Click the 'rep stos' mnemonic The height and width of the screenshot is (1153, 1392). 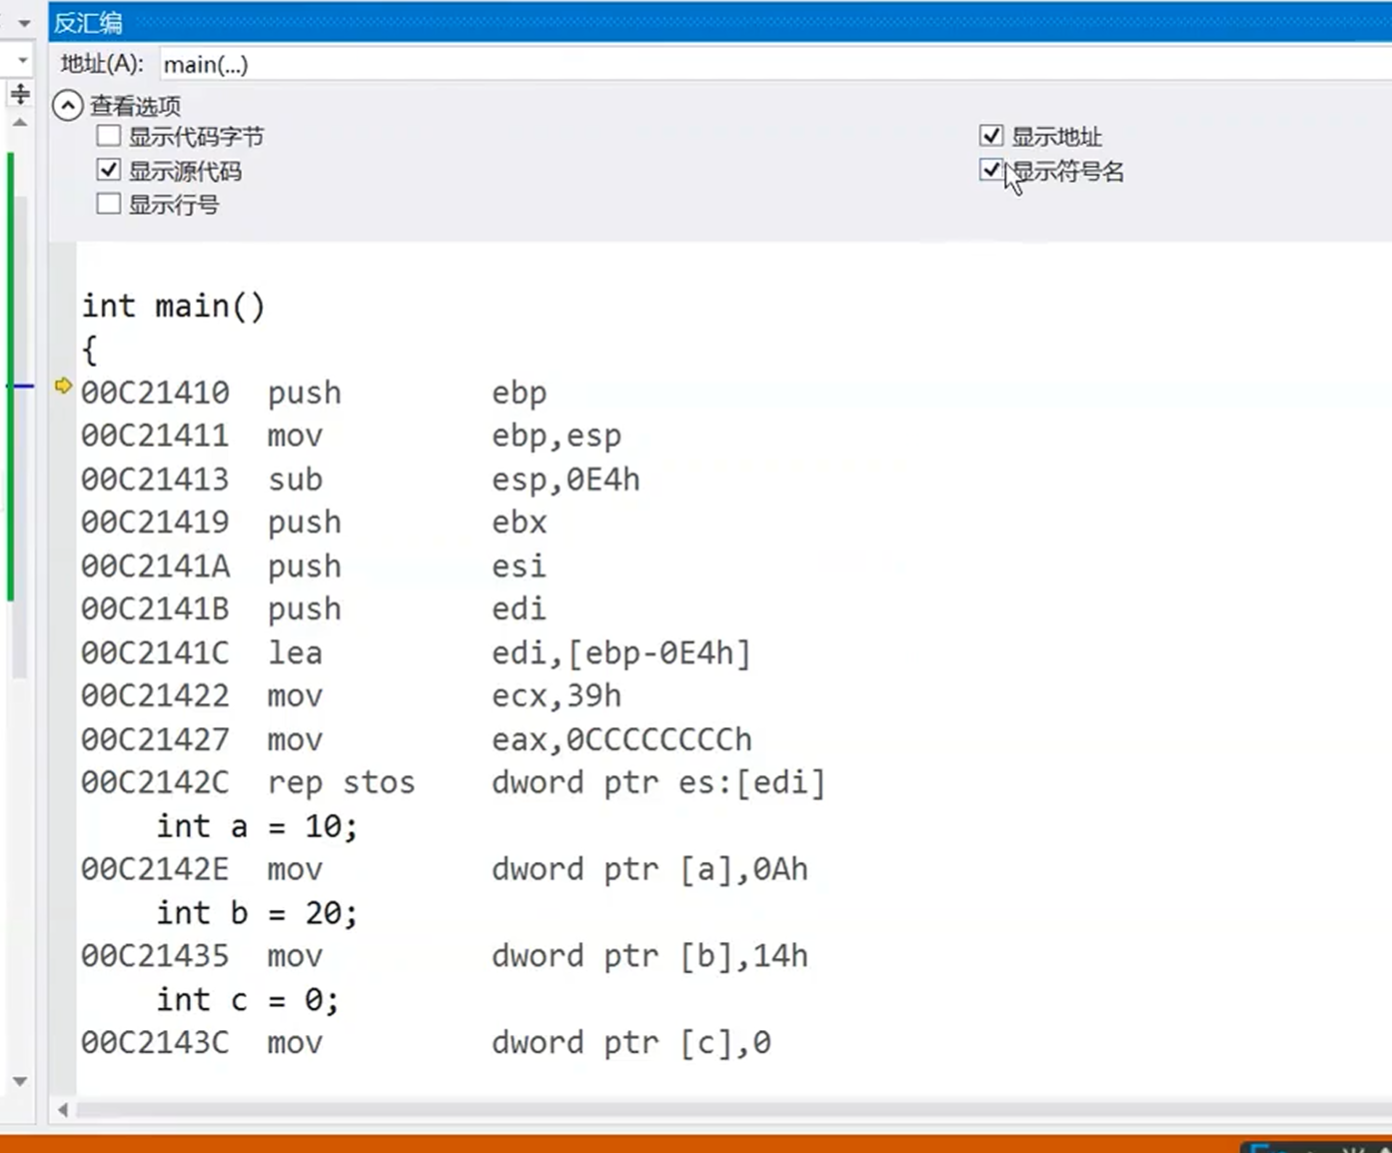pos(341,783)
